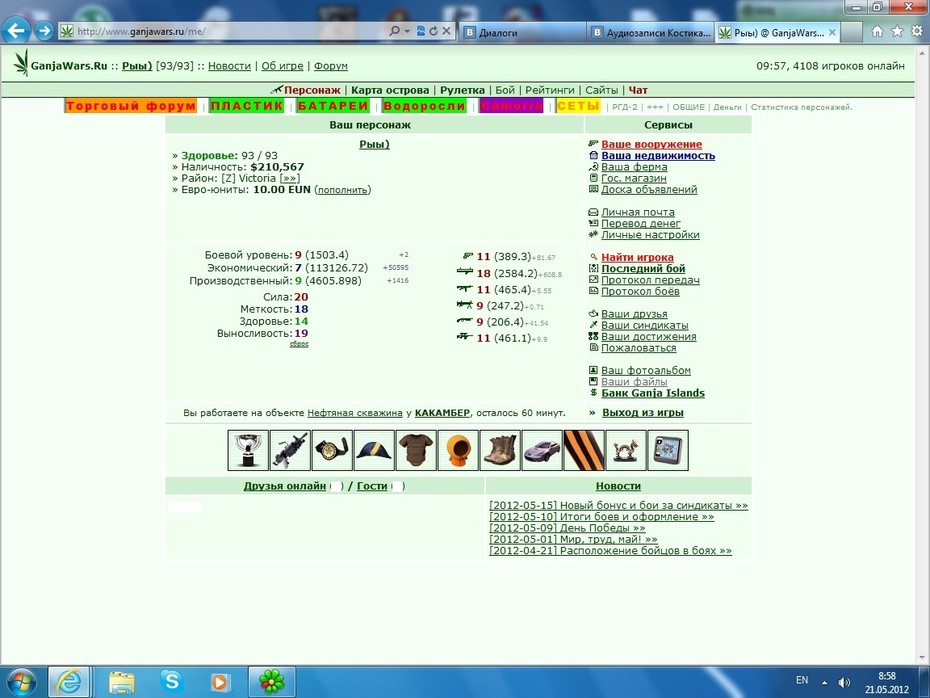930x698 pixels.
Task: Open the boots item icon
Action: coord(500,451)
